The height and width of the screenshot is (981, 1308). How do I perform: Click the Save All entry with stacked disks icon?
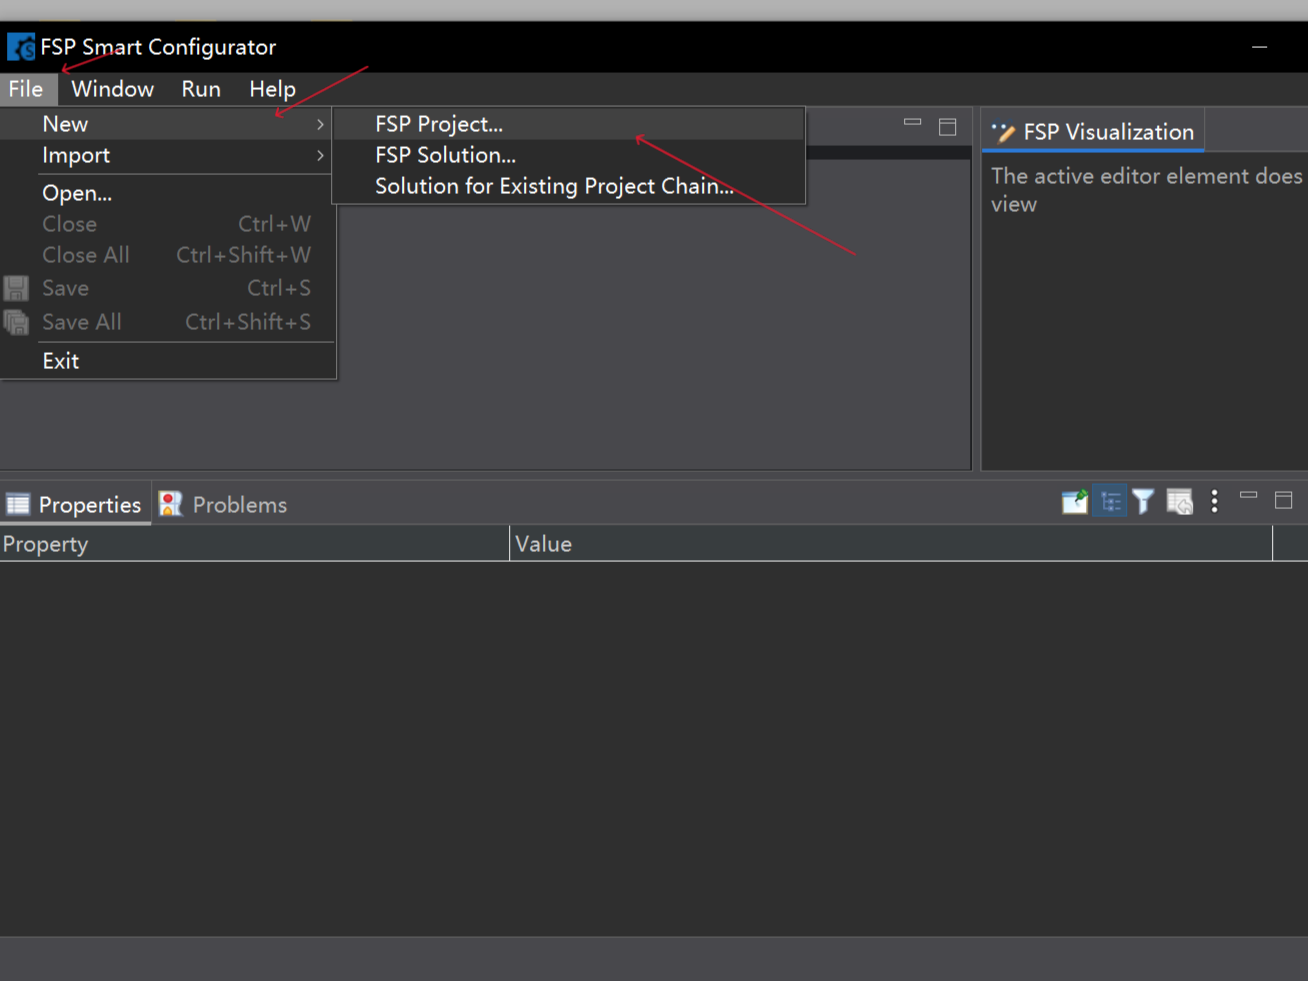pos(168,322)
